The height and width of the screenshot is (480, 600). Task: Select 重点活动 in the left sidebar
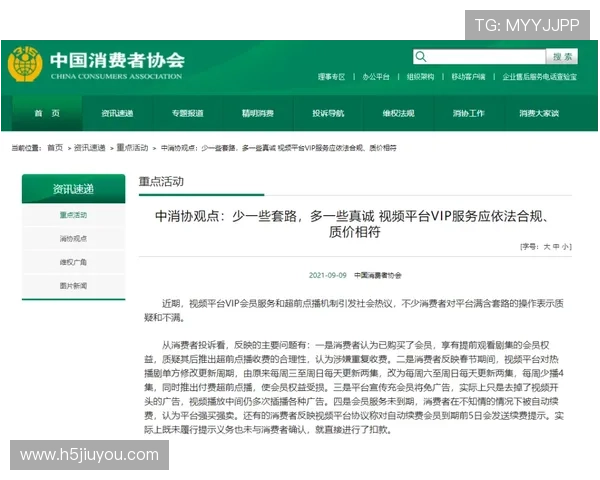click(x=73, y=215)
